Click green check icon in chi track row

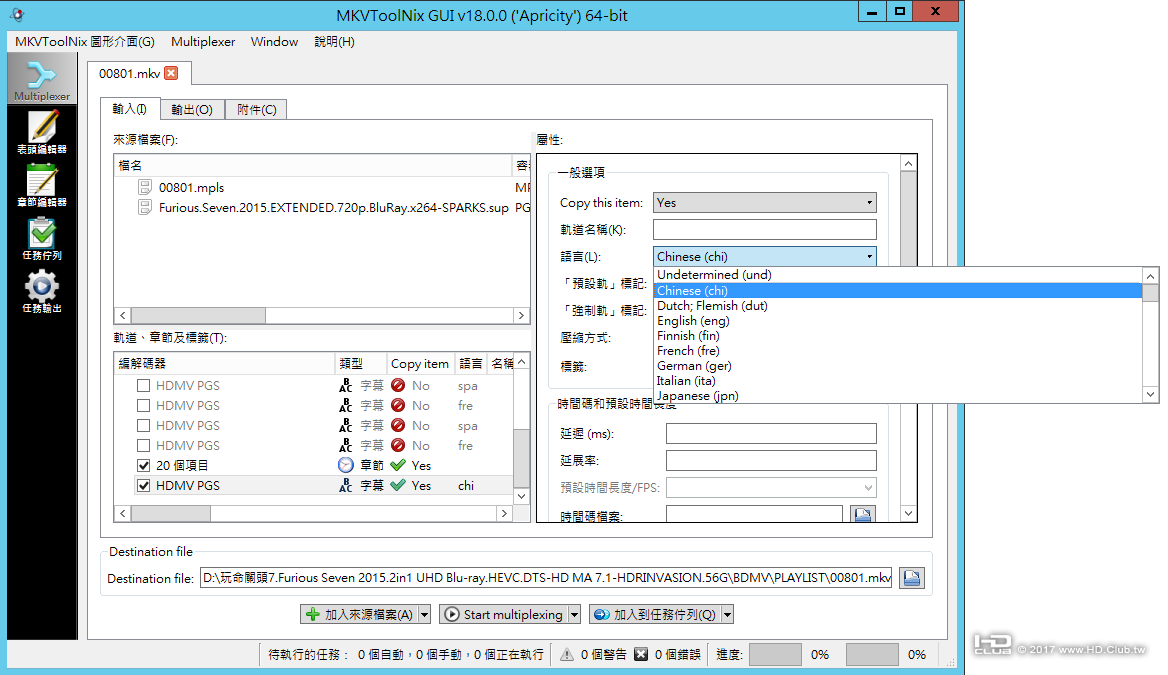point(398,485)
